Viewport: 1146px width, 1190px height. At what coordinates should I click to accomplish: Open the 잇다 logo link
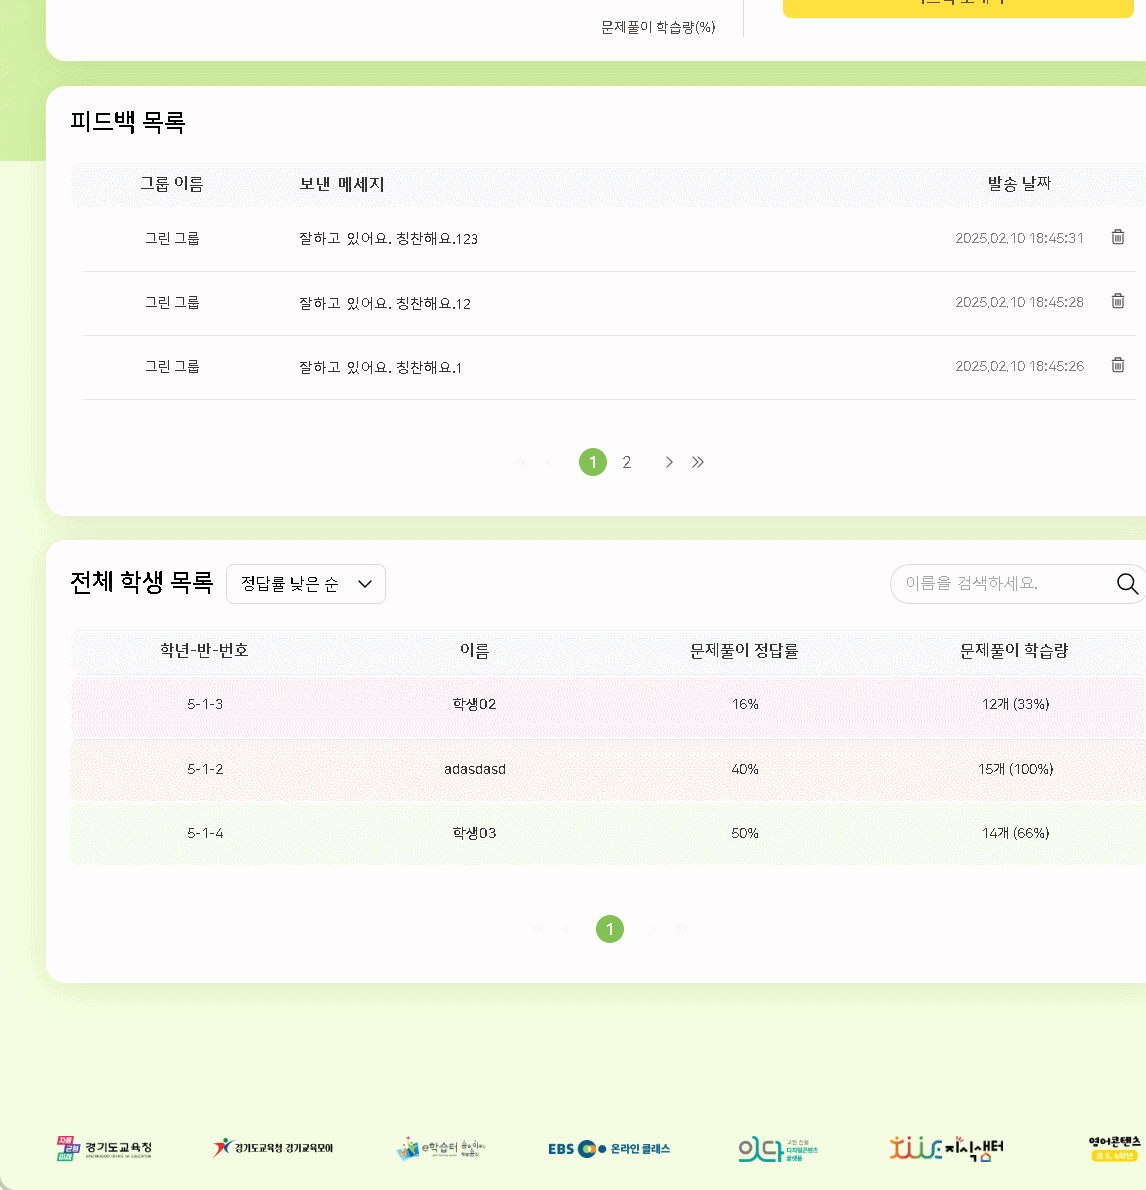click(778, 1150)
